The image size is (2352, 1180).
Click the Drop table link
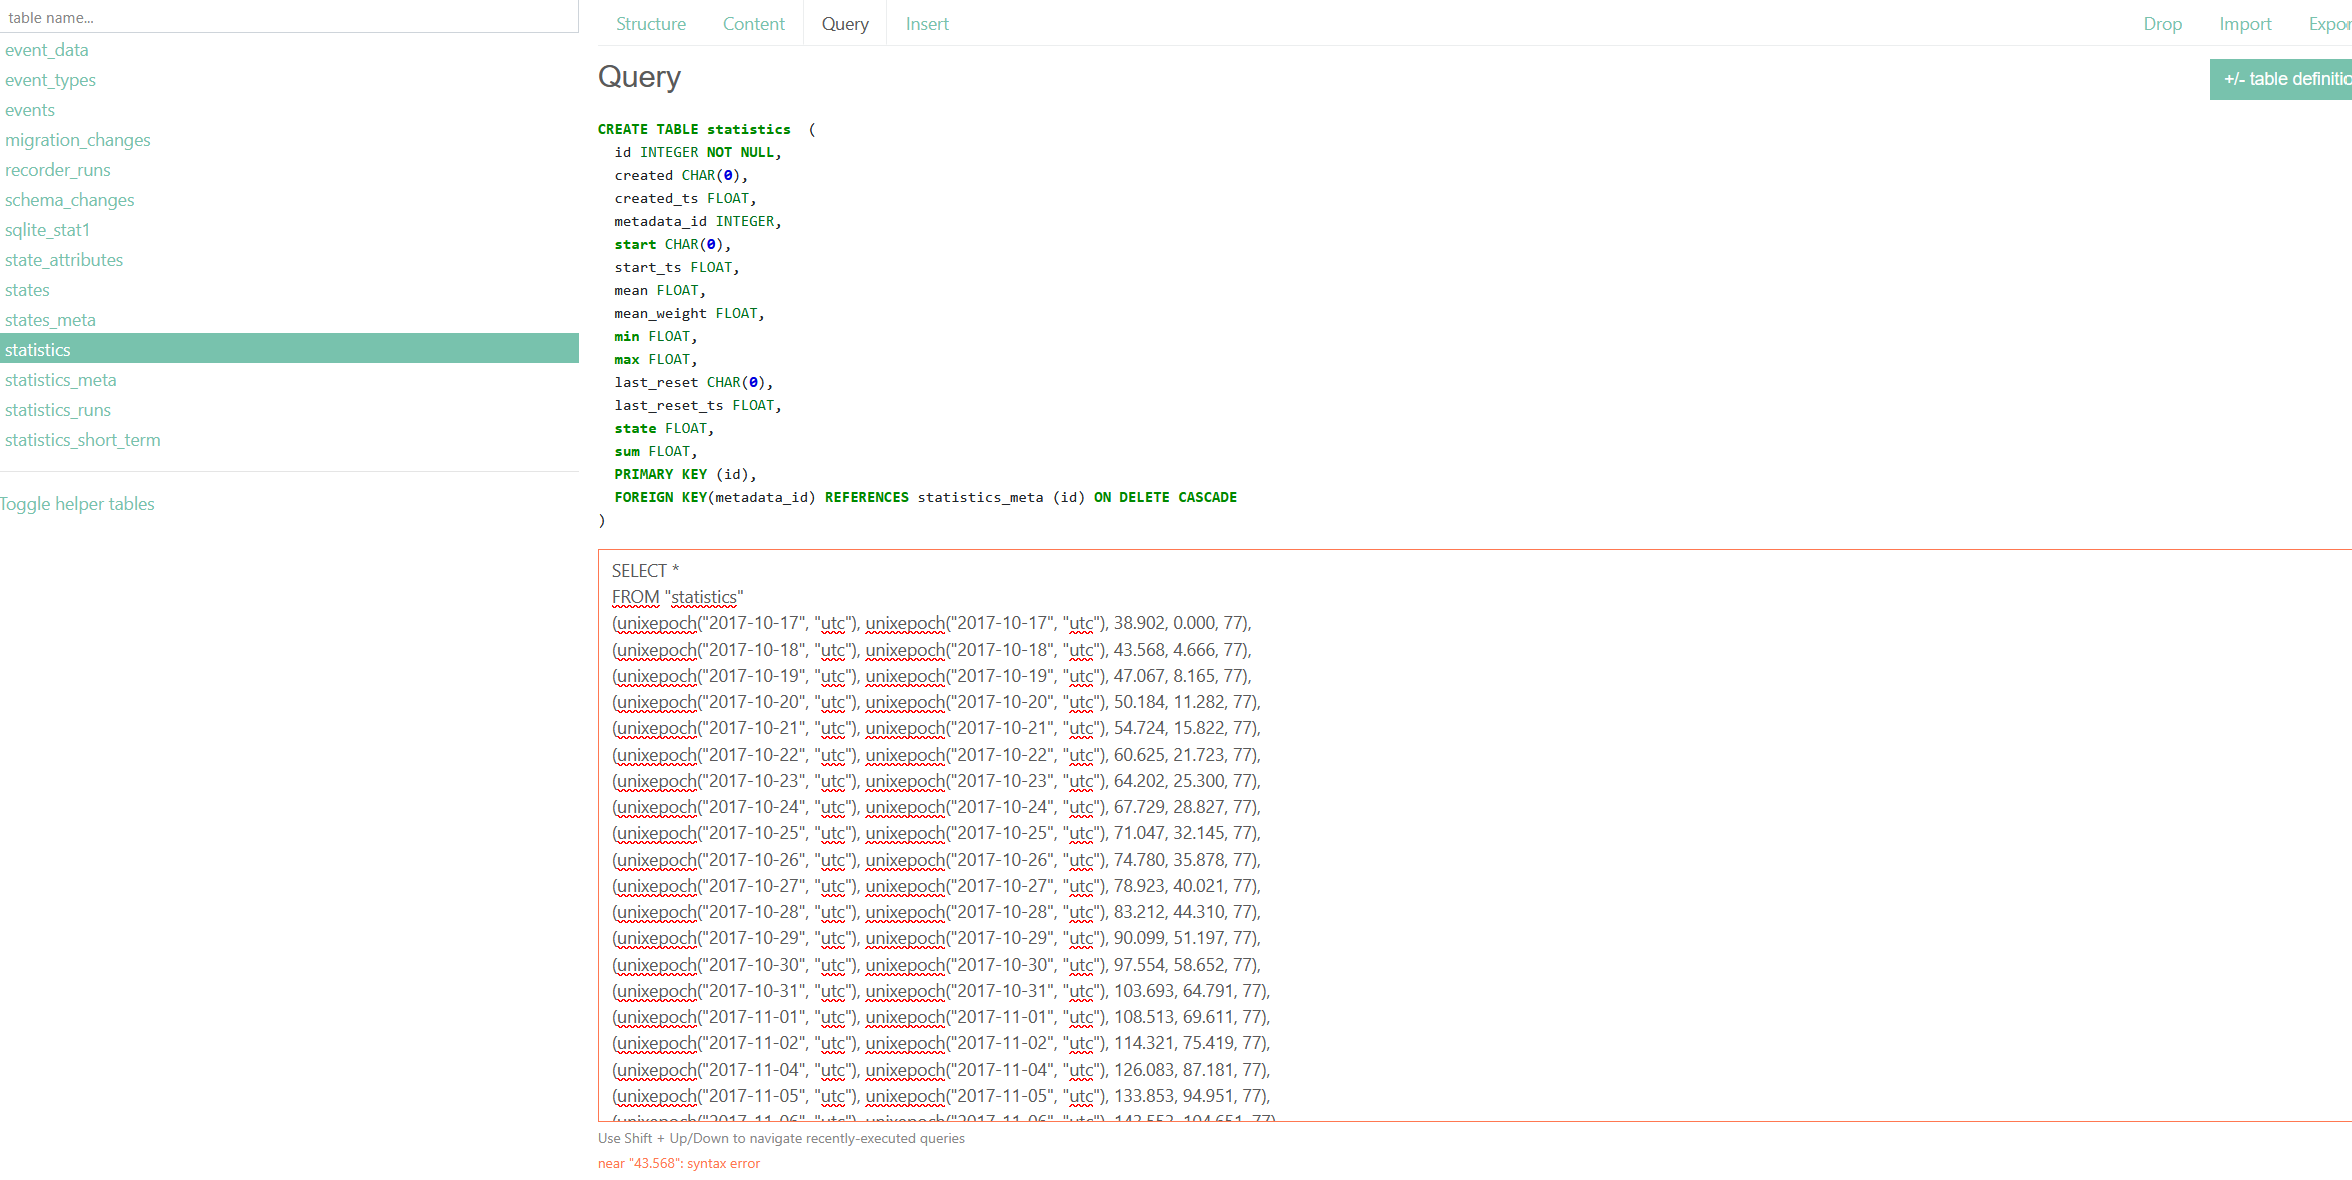point(2162,24)
